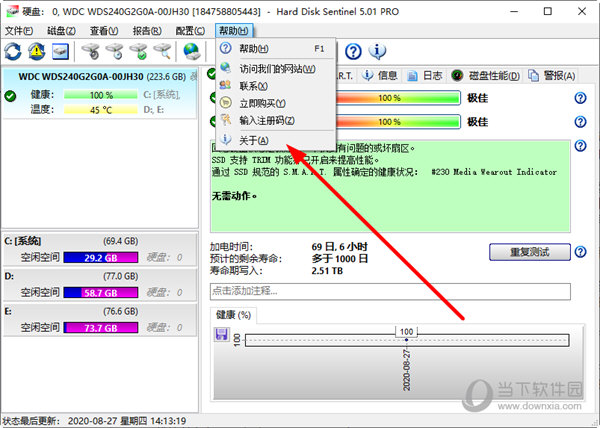Click the disk information panel toolbar icon
600x428 pixels.
tap(60, 51)
